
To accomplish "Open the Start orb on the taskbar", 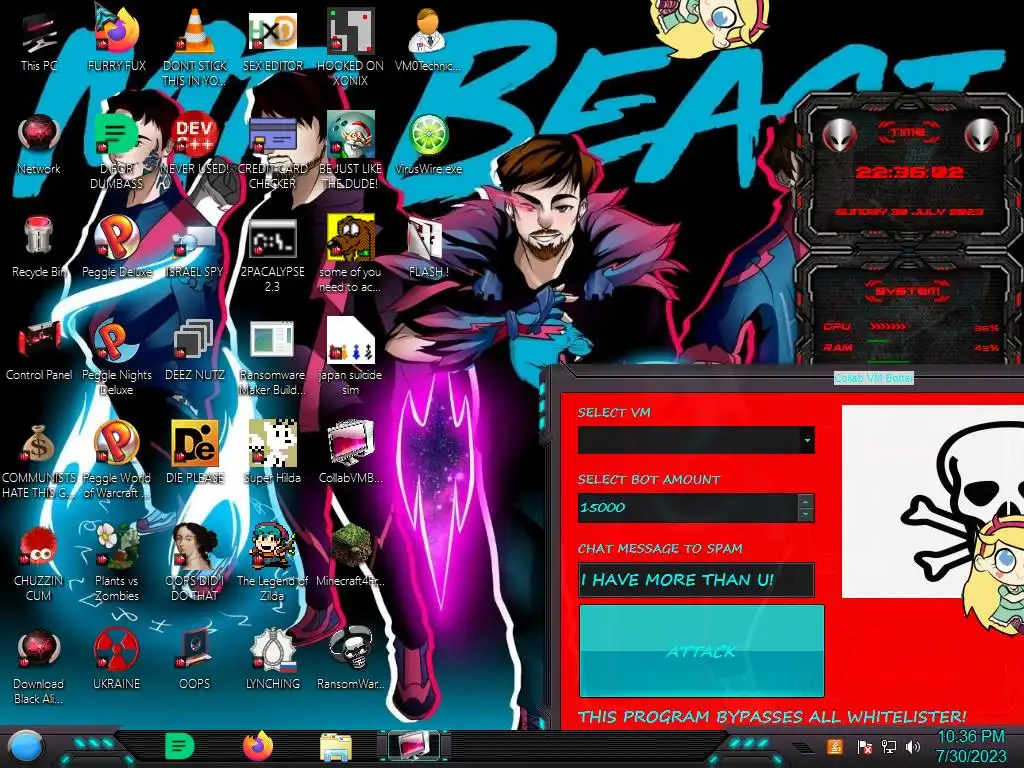I will click(x=25, y=747).
